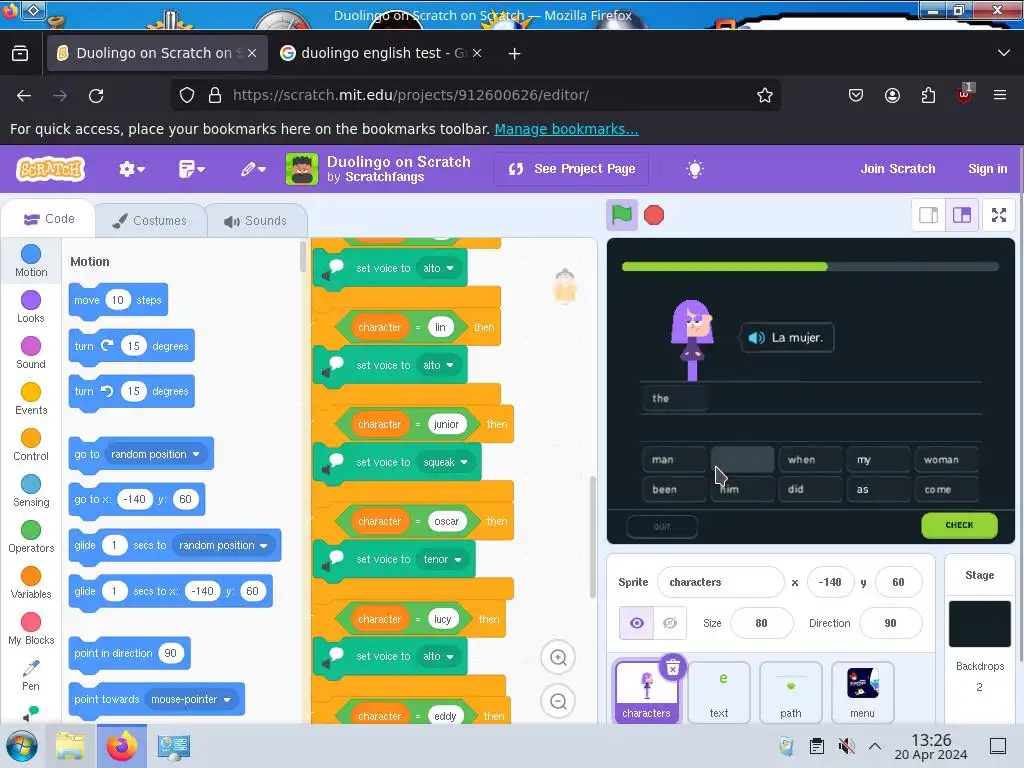Screen dimensions: 1024x768
Task: Select the Sound block category
Action: pyautogui.click(x=31, y=353)
